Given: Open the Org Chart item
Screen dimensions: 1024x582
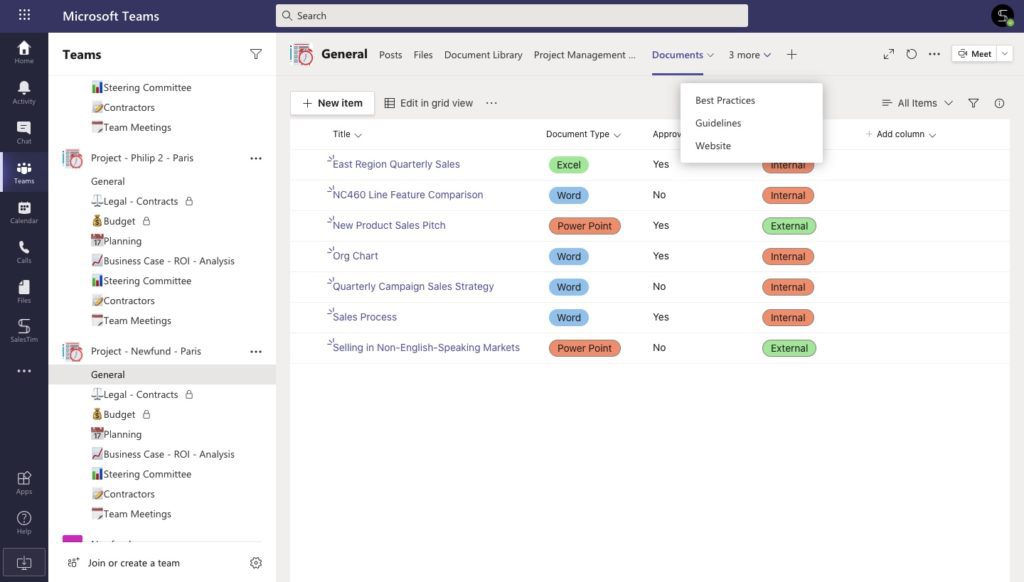Looking at the screenshot, I should [x=355, y=256].
